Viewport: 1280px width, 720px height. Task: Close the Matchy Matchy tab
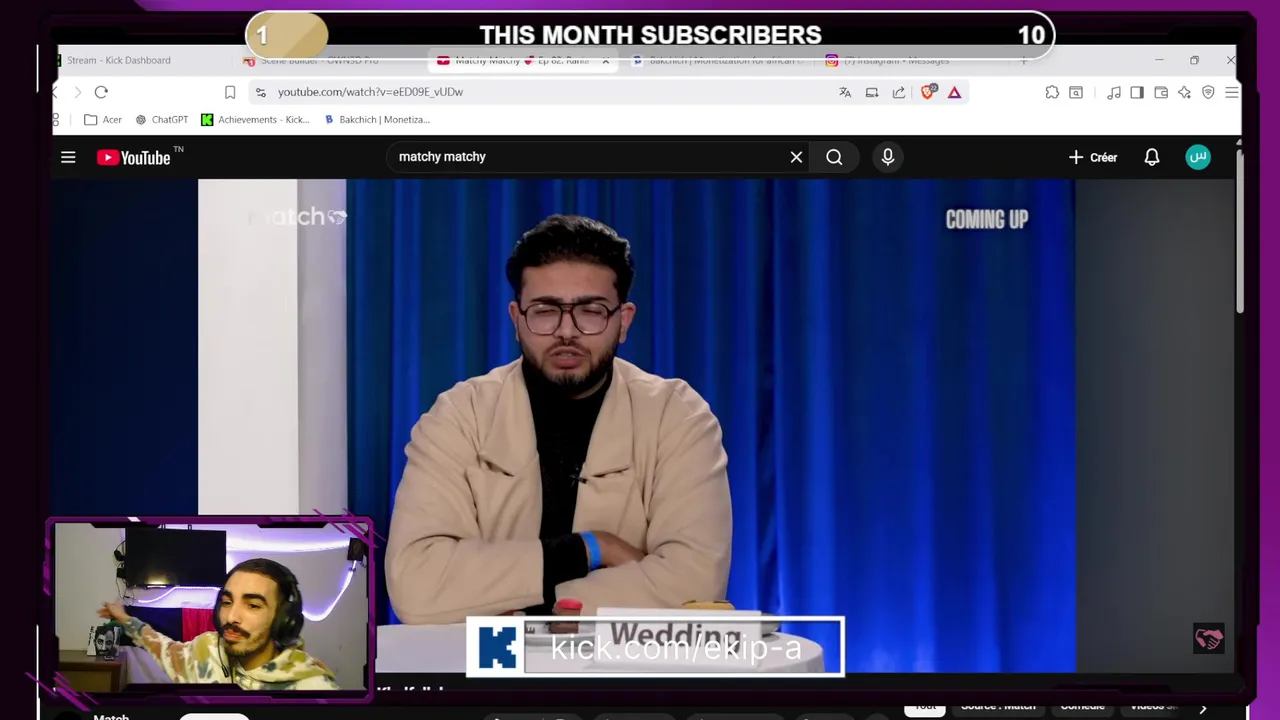click(605, 60)
